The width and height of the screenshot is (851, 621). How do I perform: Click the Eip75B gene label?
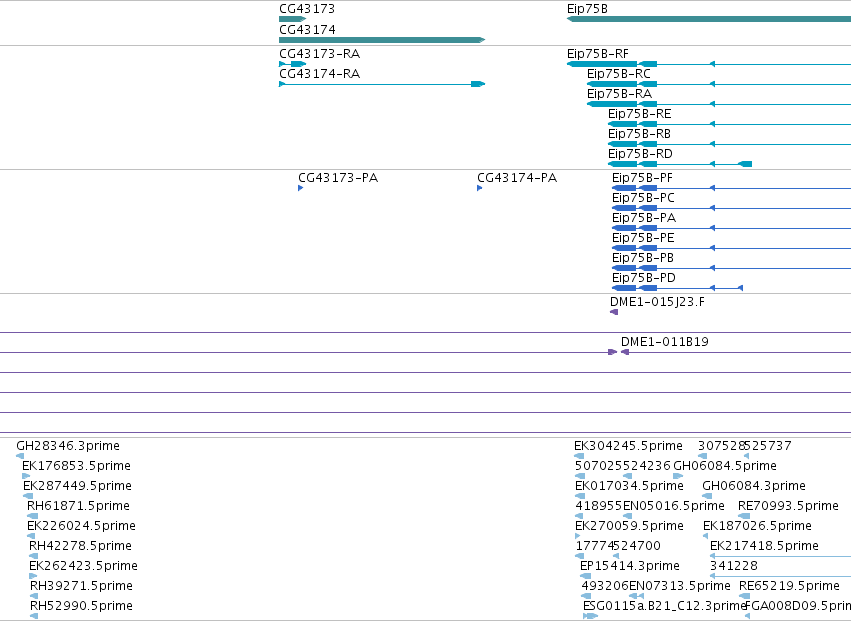click(x=587, y=9)
